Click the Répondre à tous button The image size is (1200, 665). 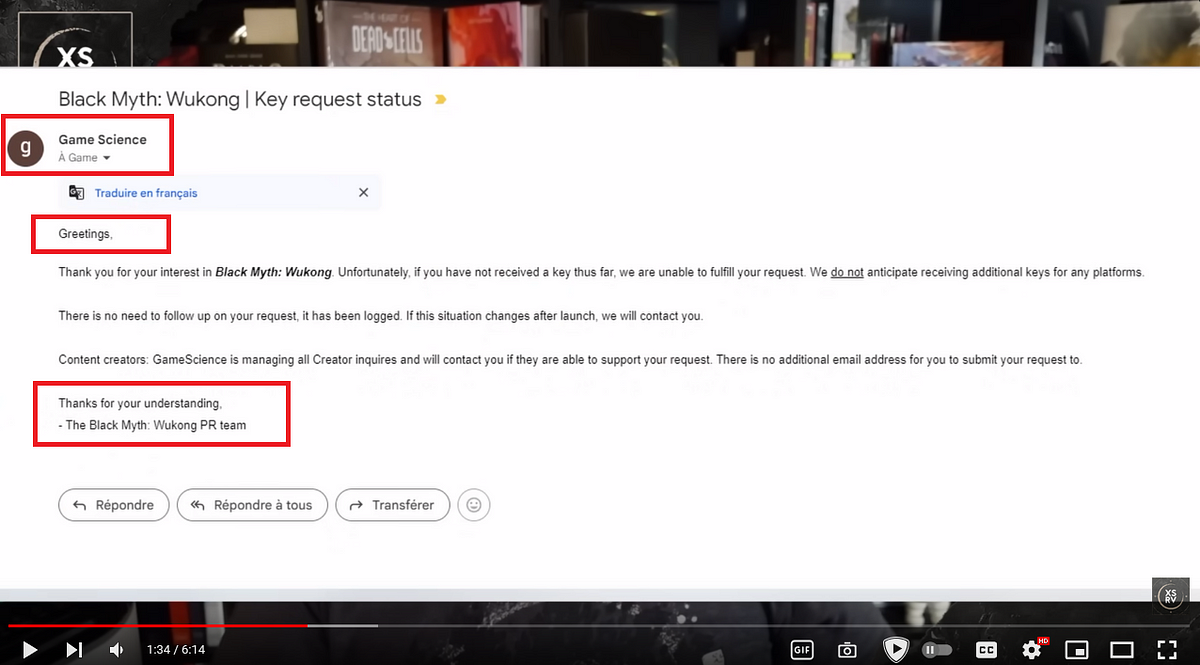[x=252, y=505]
